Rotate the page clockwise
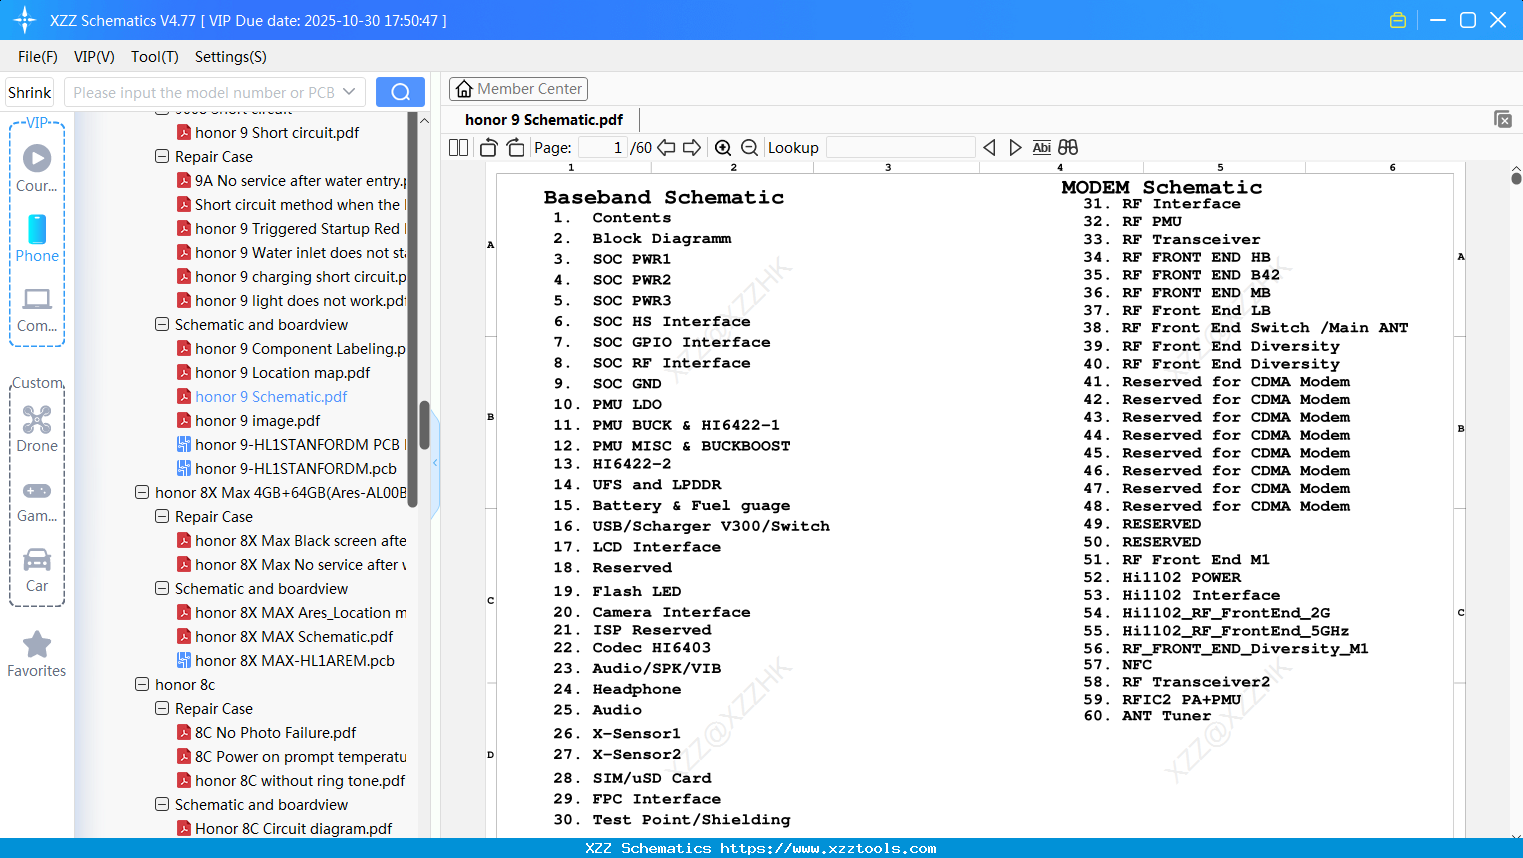Screen dimensions: 1523x858 point(515,147)
